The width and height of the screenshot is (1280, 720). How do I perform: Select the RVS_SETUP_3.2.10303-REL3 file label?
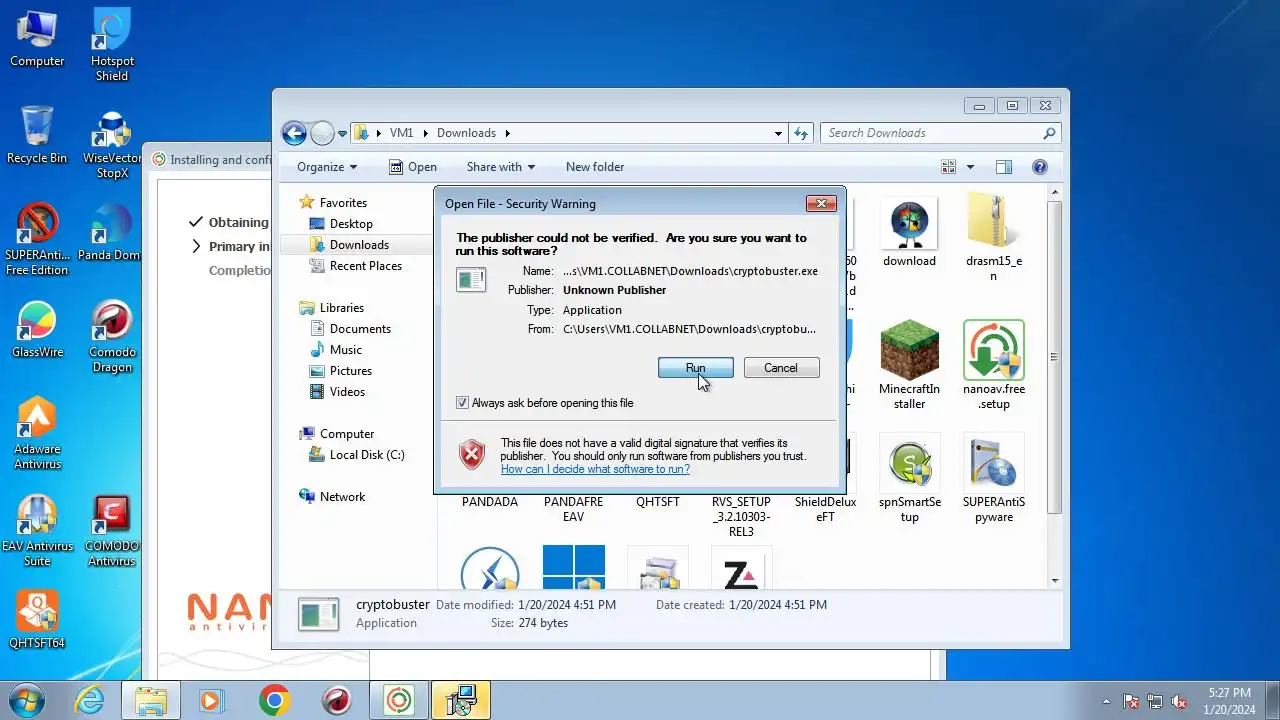[x=741, y=517]
